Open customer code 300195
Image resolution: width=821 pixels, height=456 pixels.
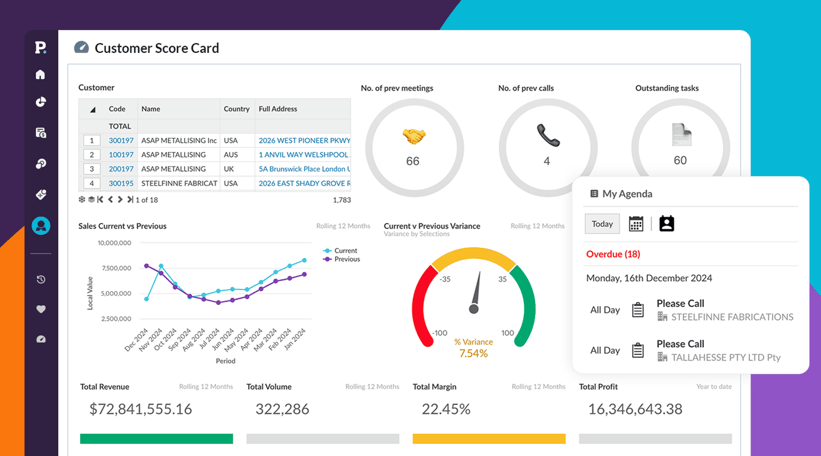click(x=121, y=183)
